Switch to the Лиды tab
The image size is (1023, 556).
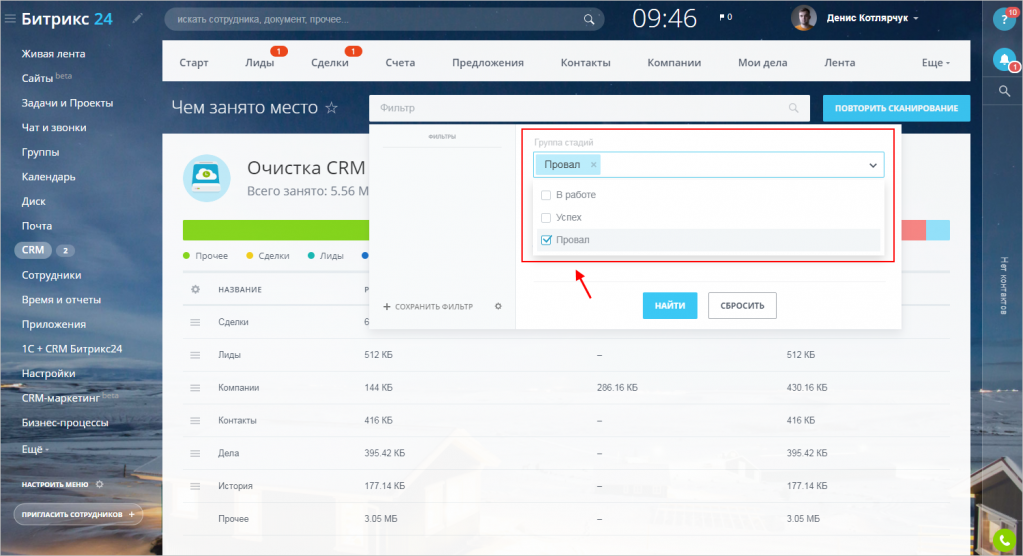[260, 63]
